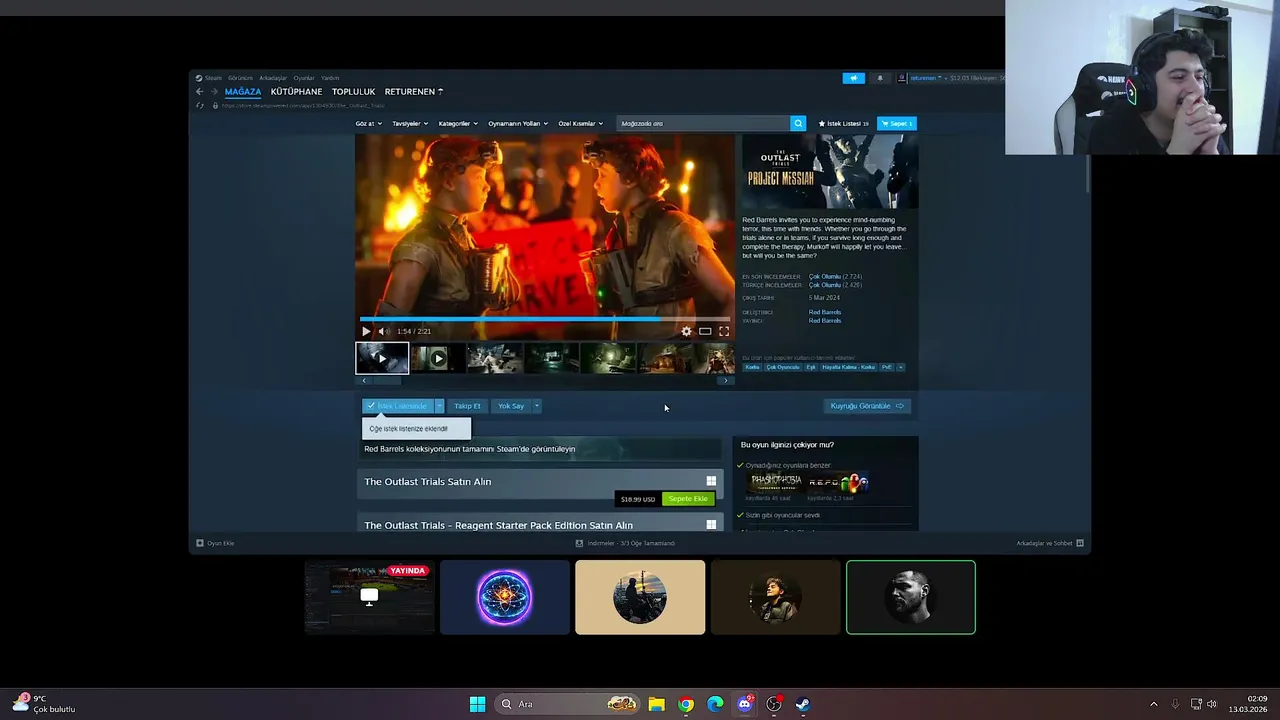Open the Sepet cart button
The height and width of the screenshot is (720, 1280).
click(x=896, y=123)
